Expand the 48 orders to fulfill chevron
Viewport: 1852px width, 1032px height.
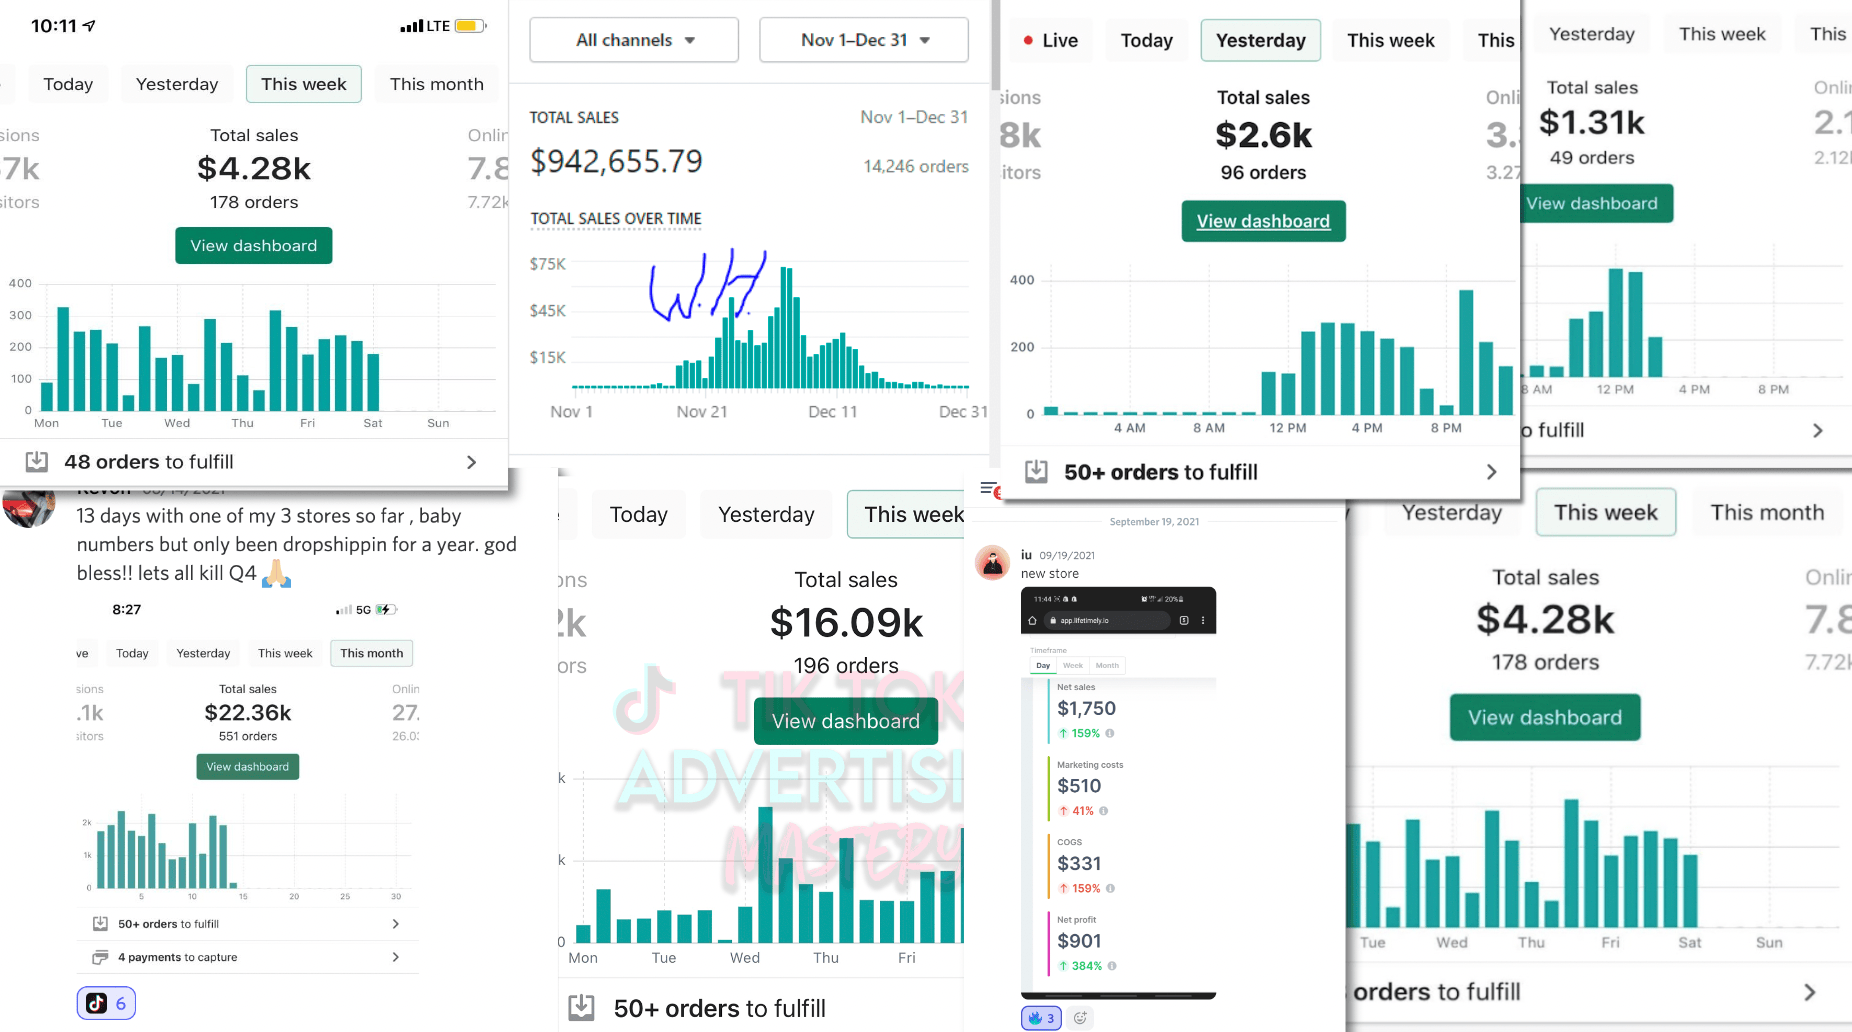(471, 462)
